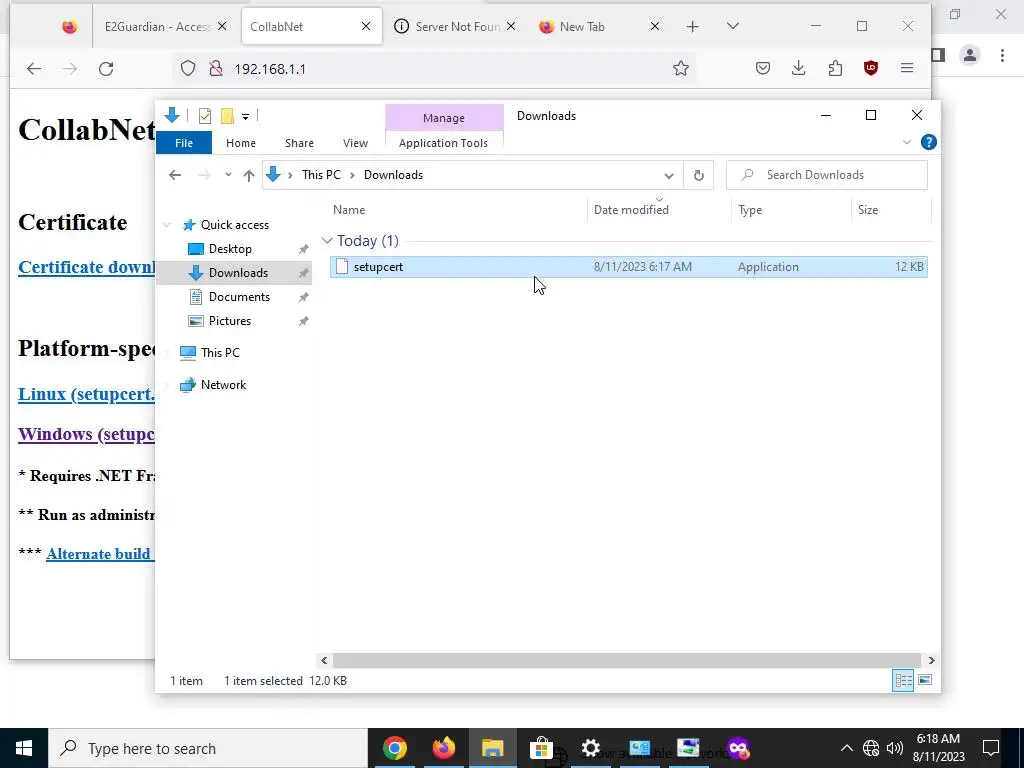
Task: Launch Chrome from the taskbar
Action: (x=394, y=748)
